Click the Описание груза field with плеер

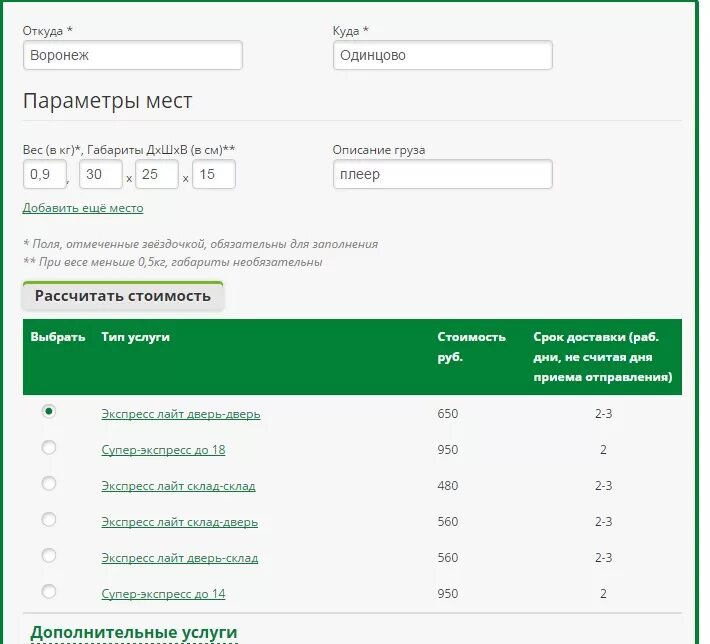click(x=442, y=174)
